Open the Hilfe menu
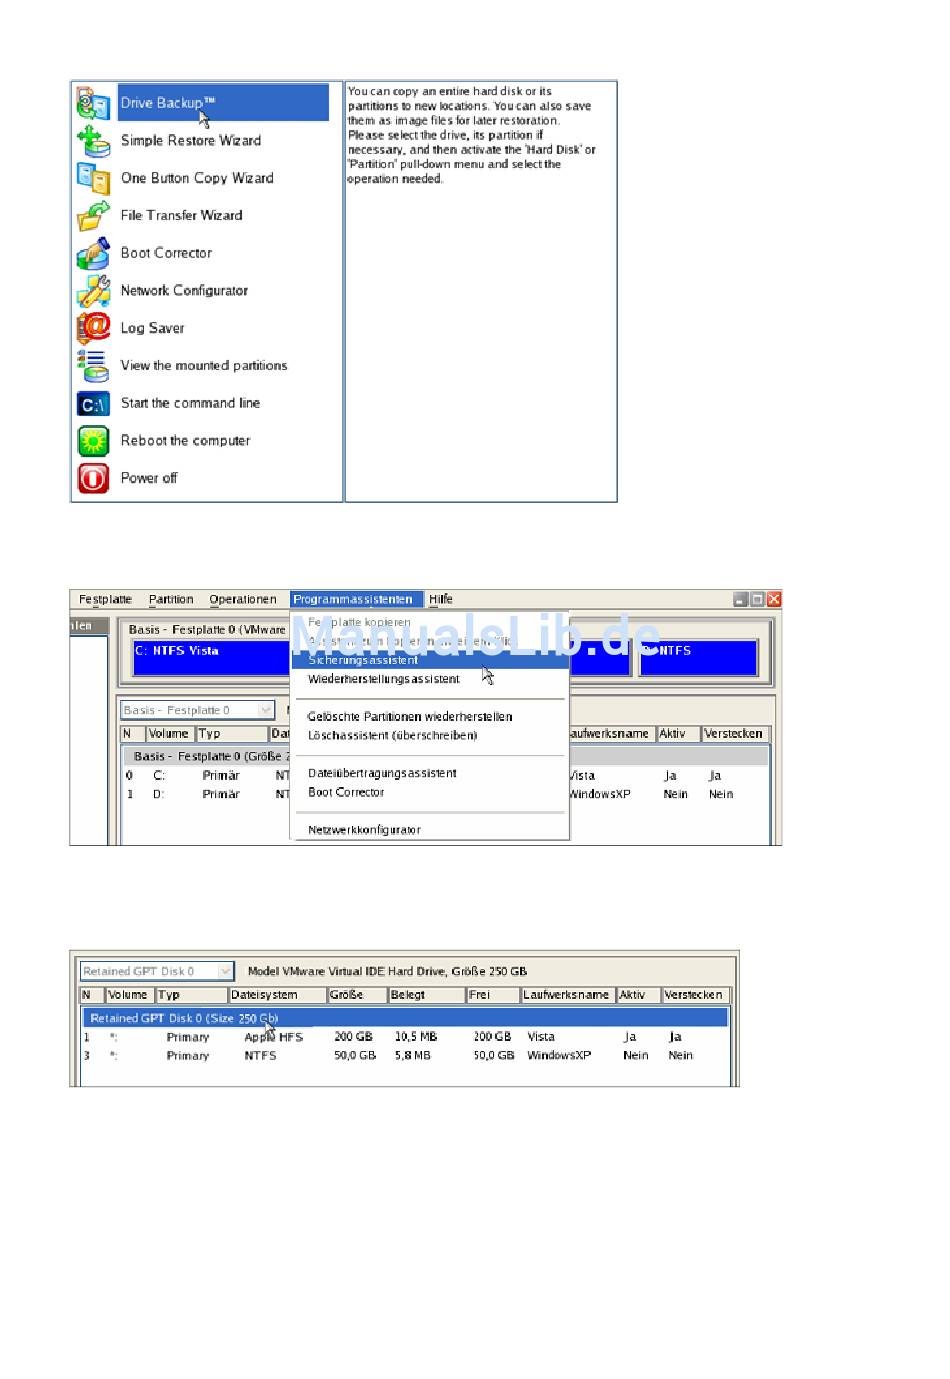The height and width of the screenshot is (1379, 950). point(441,600)
